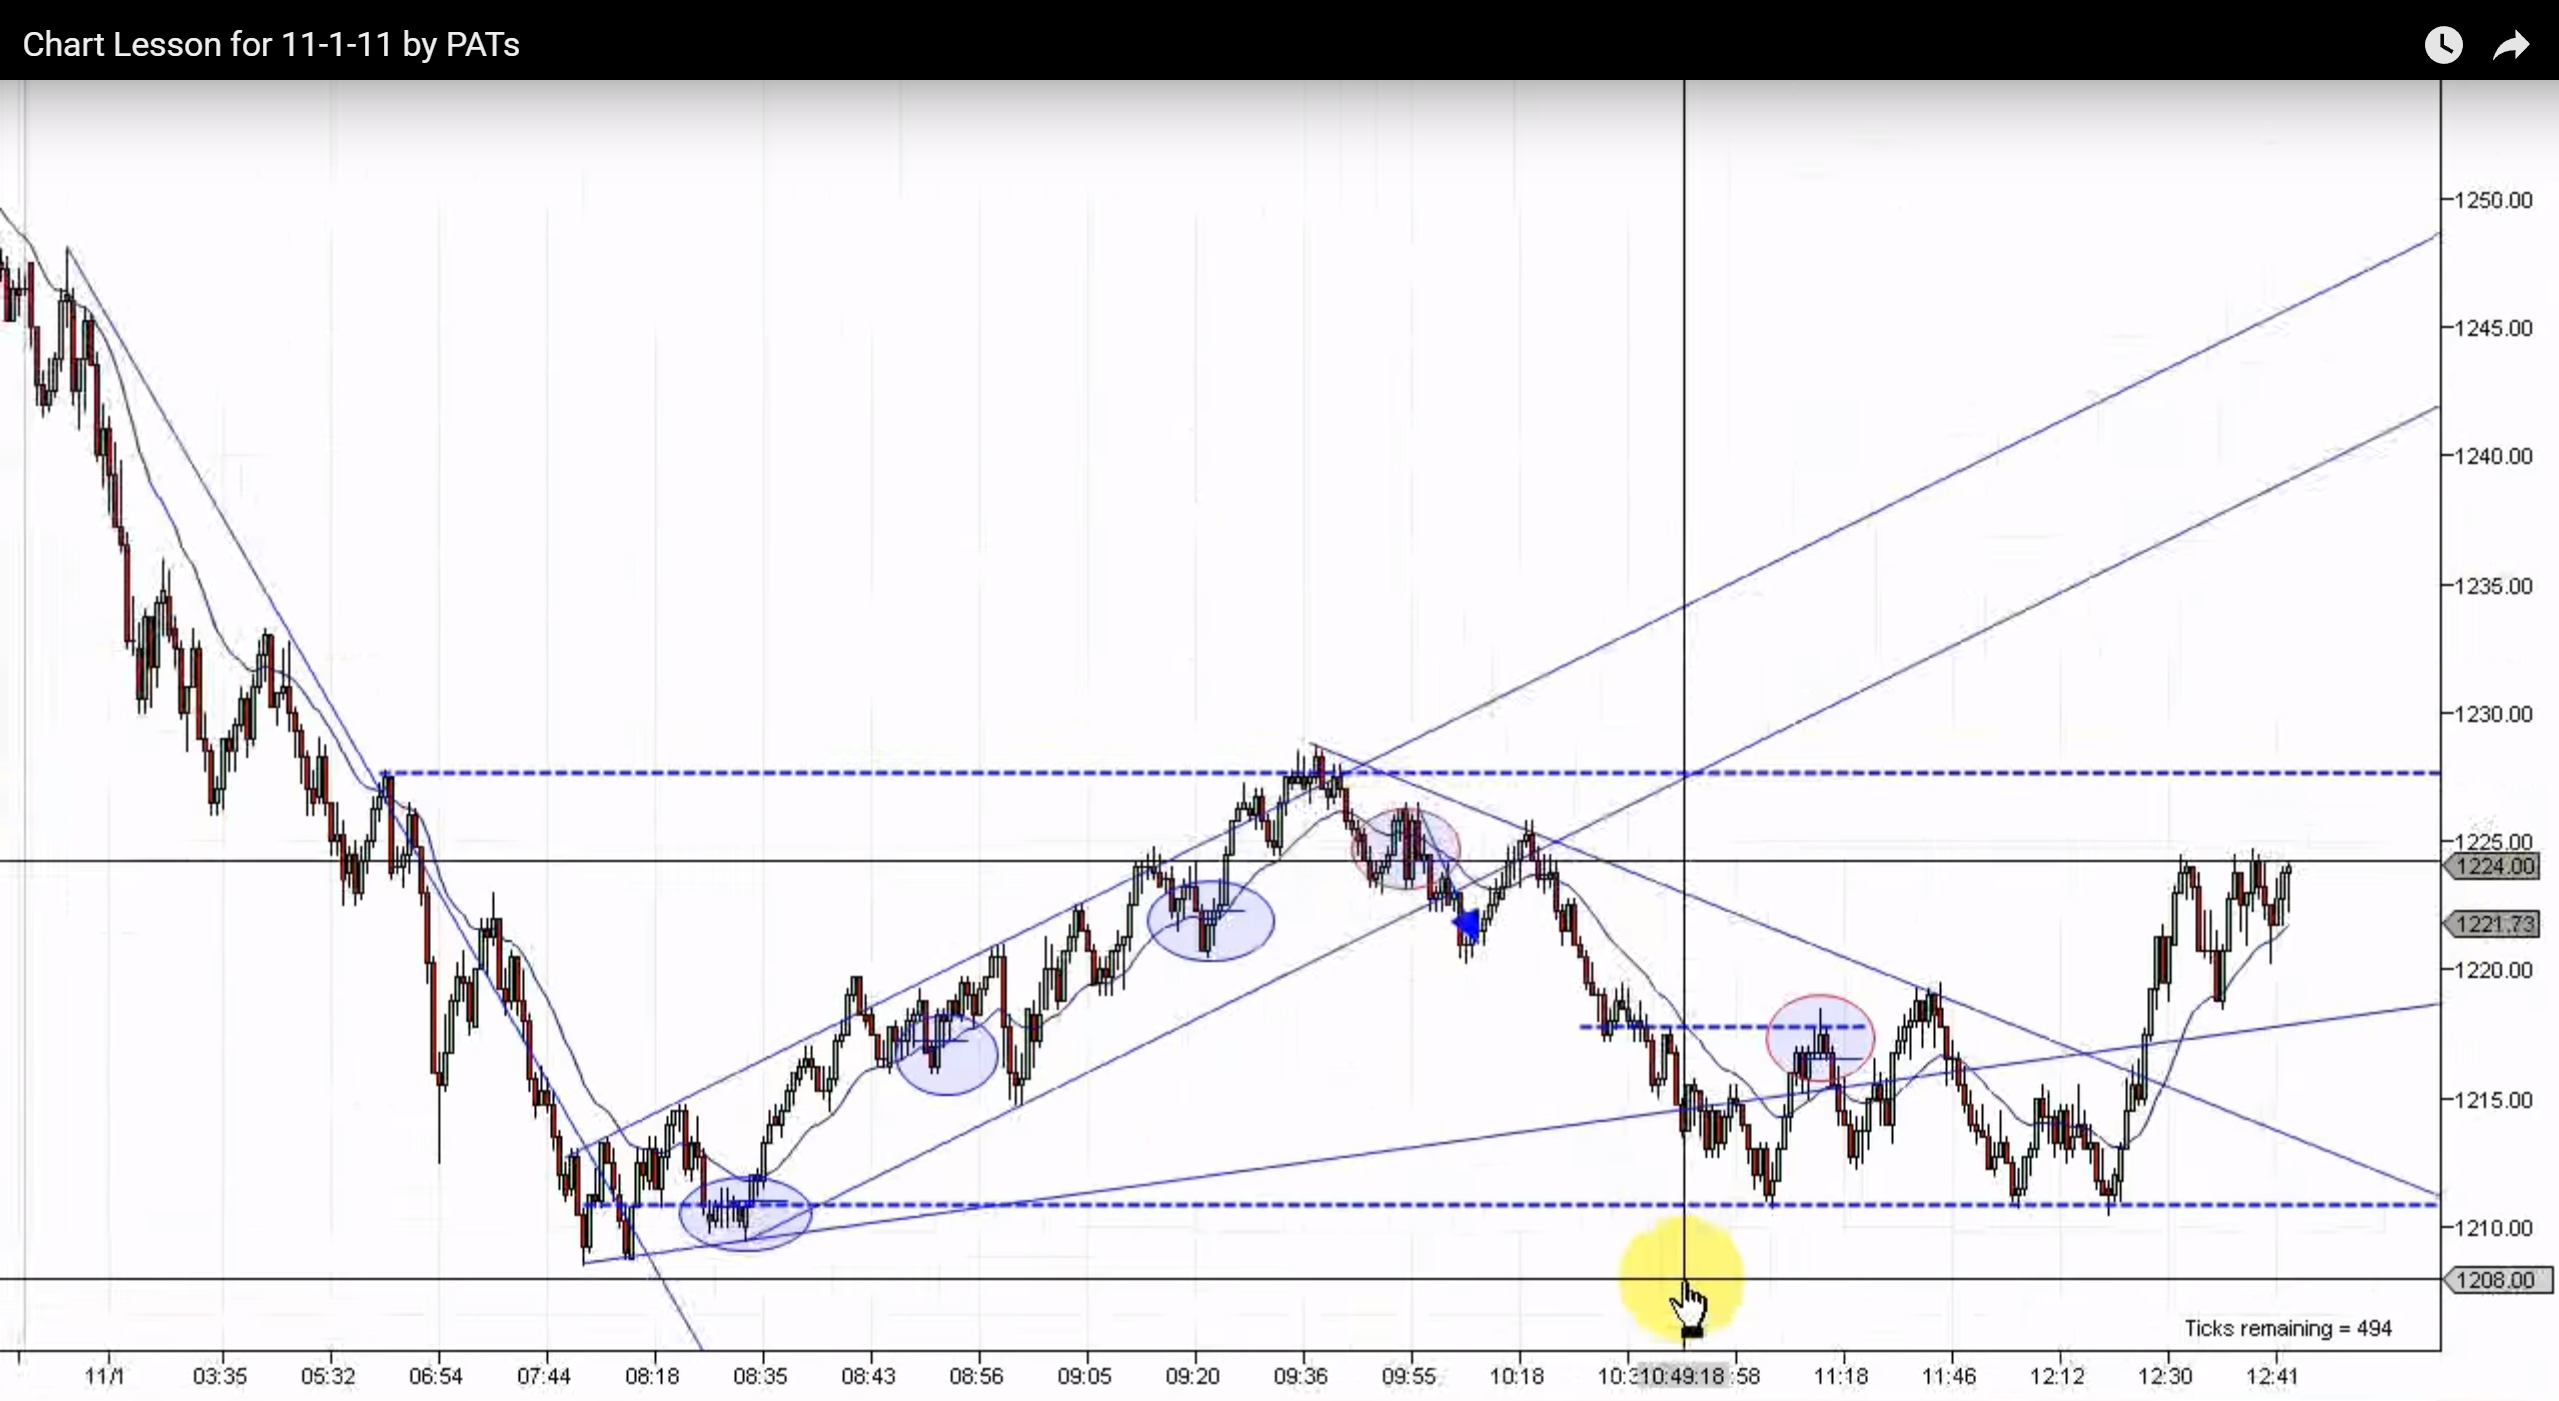Click the 08:56 time axis label
This screenshot has height=1401, width=2559.
[976, 1376]
